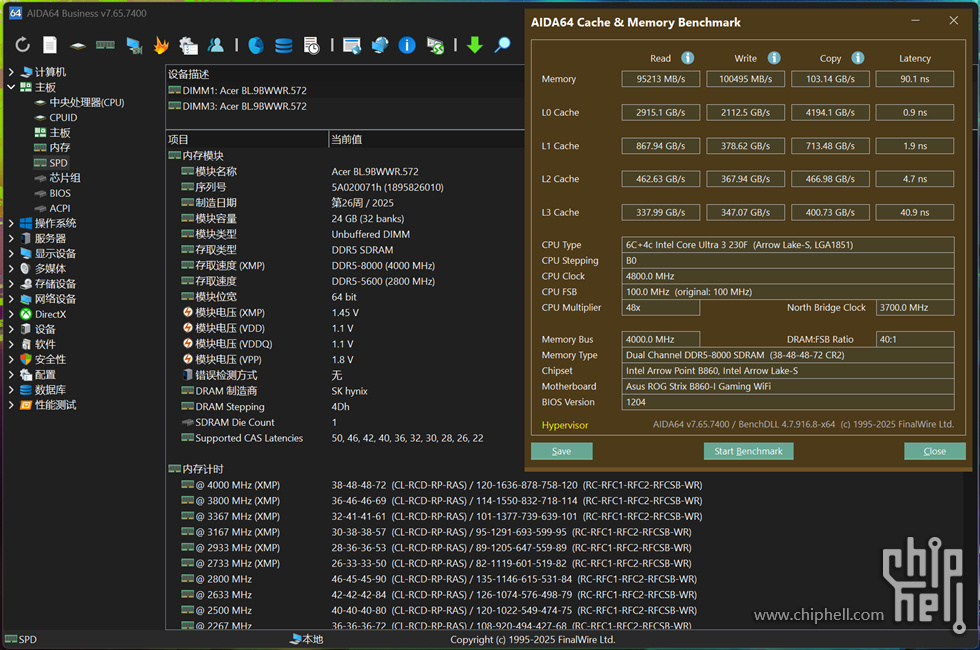Click the Close button in benchmark window

click(x=934, y=451)
